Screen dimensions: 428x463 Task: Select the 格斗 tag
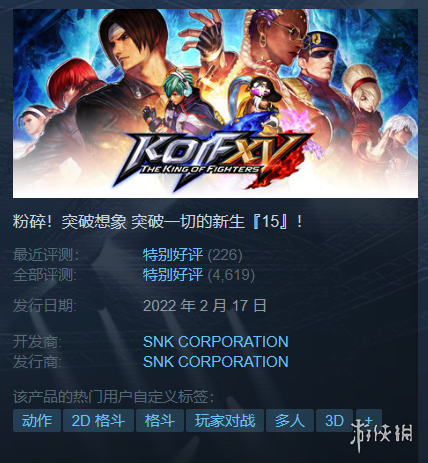click(x=160, y=420)
